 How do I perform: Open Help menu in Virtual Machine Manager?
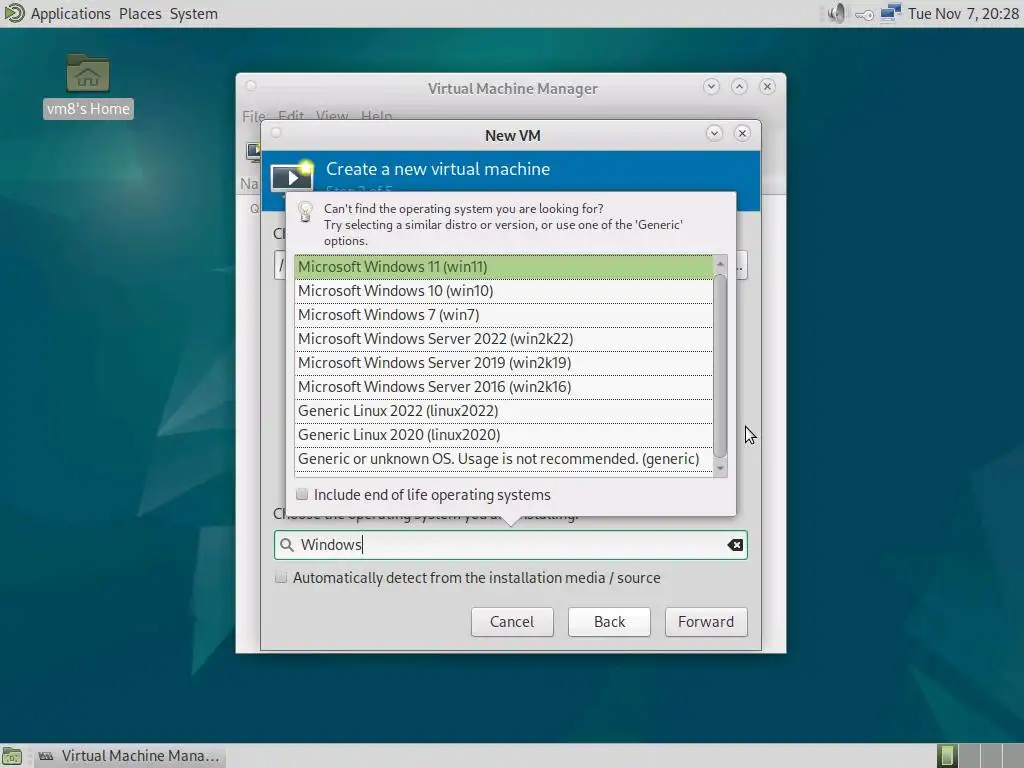[376, 116]
